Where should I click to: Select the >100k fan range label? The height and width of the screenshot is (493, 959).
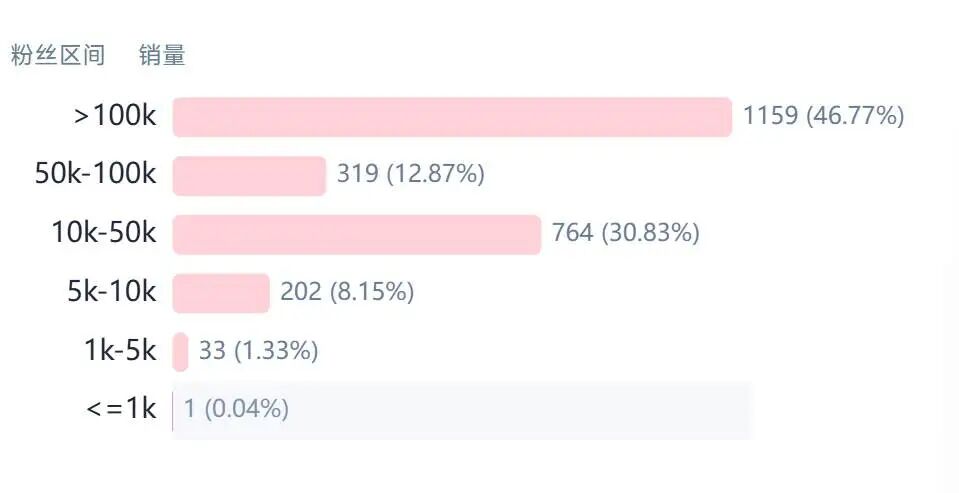click(115, 116)
